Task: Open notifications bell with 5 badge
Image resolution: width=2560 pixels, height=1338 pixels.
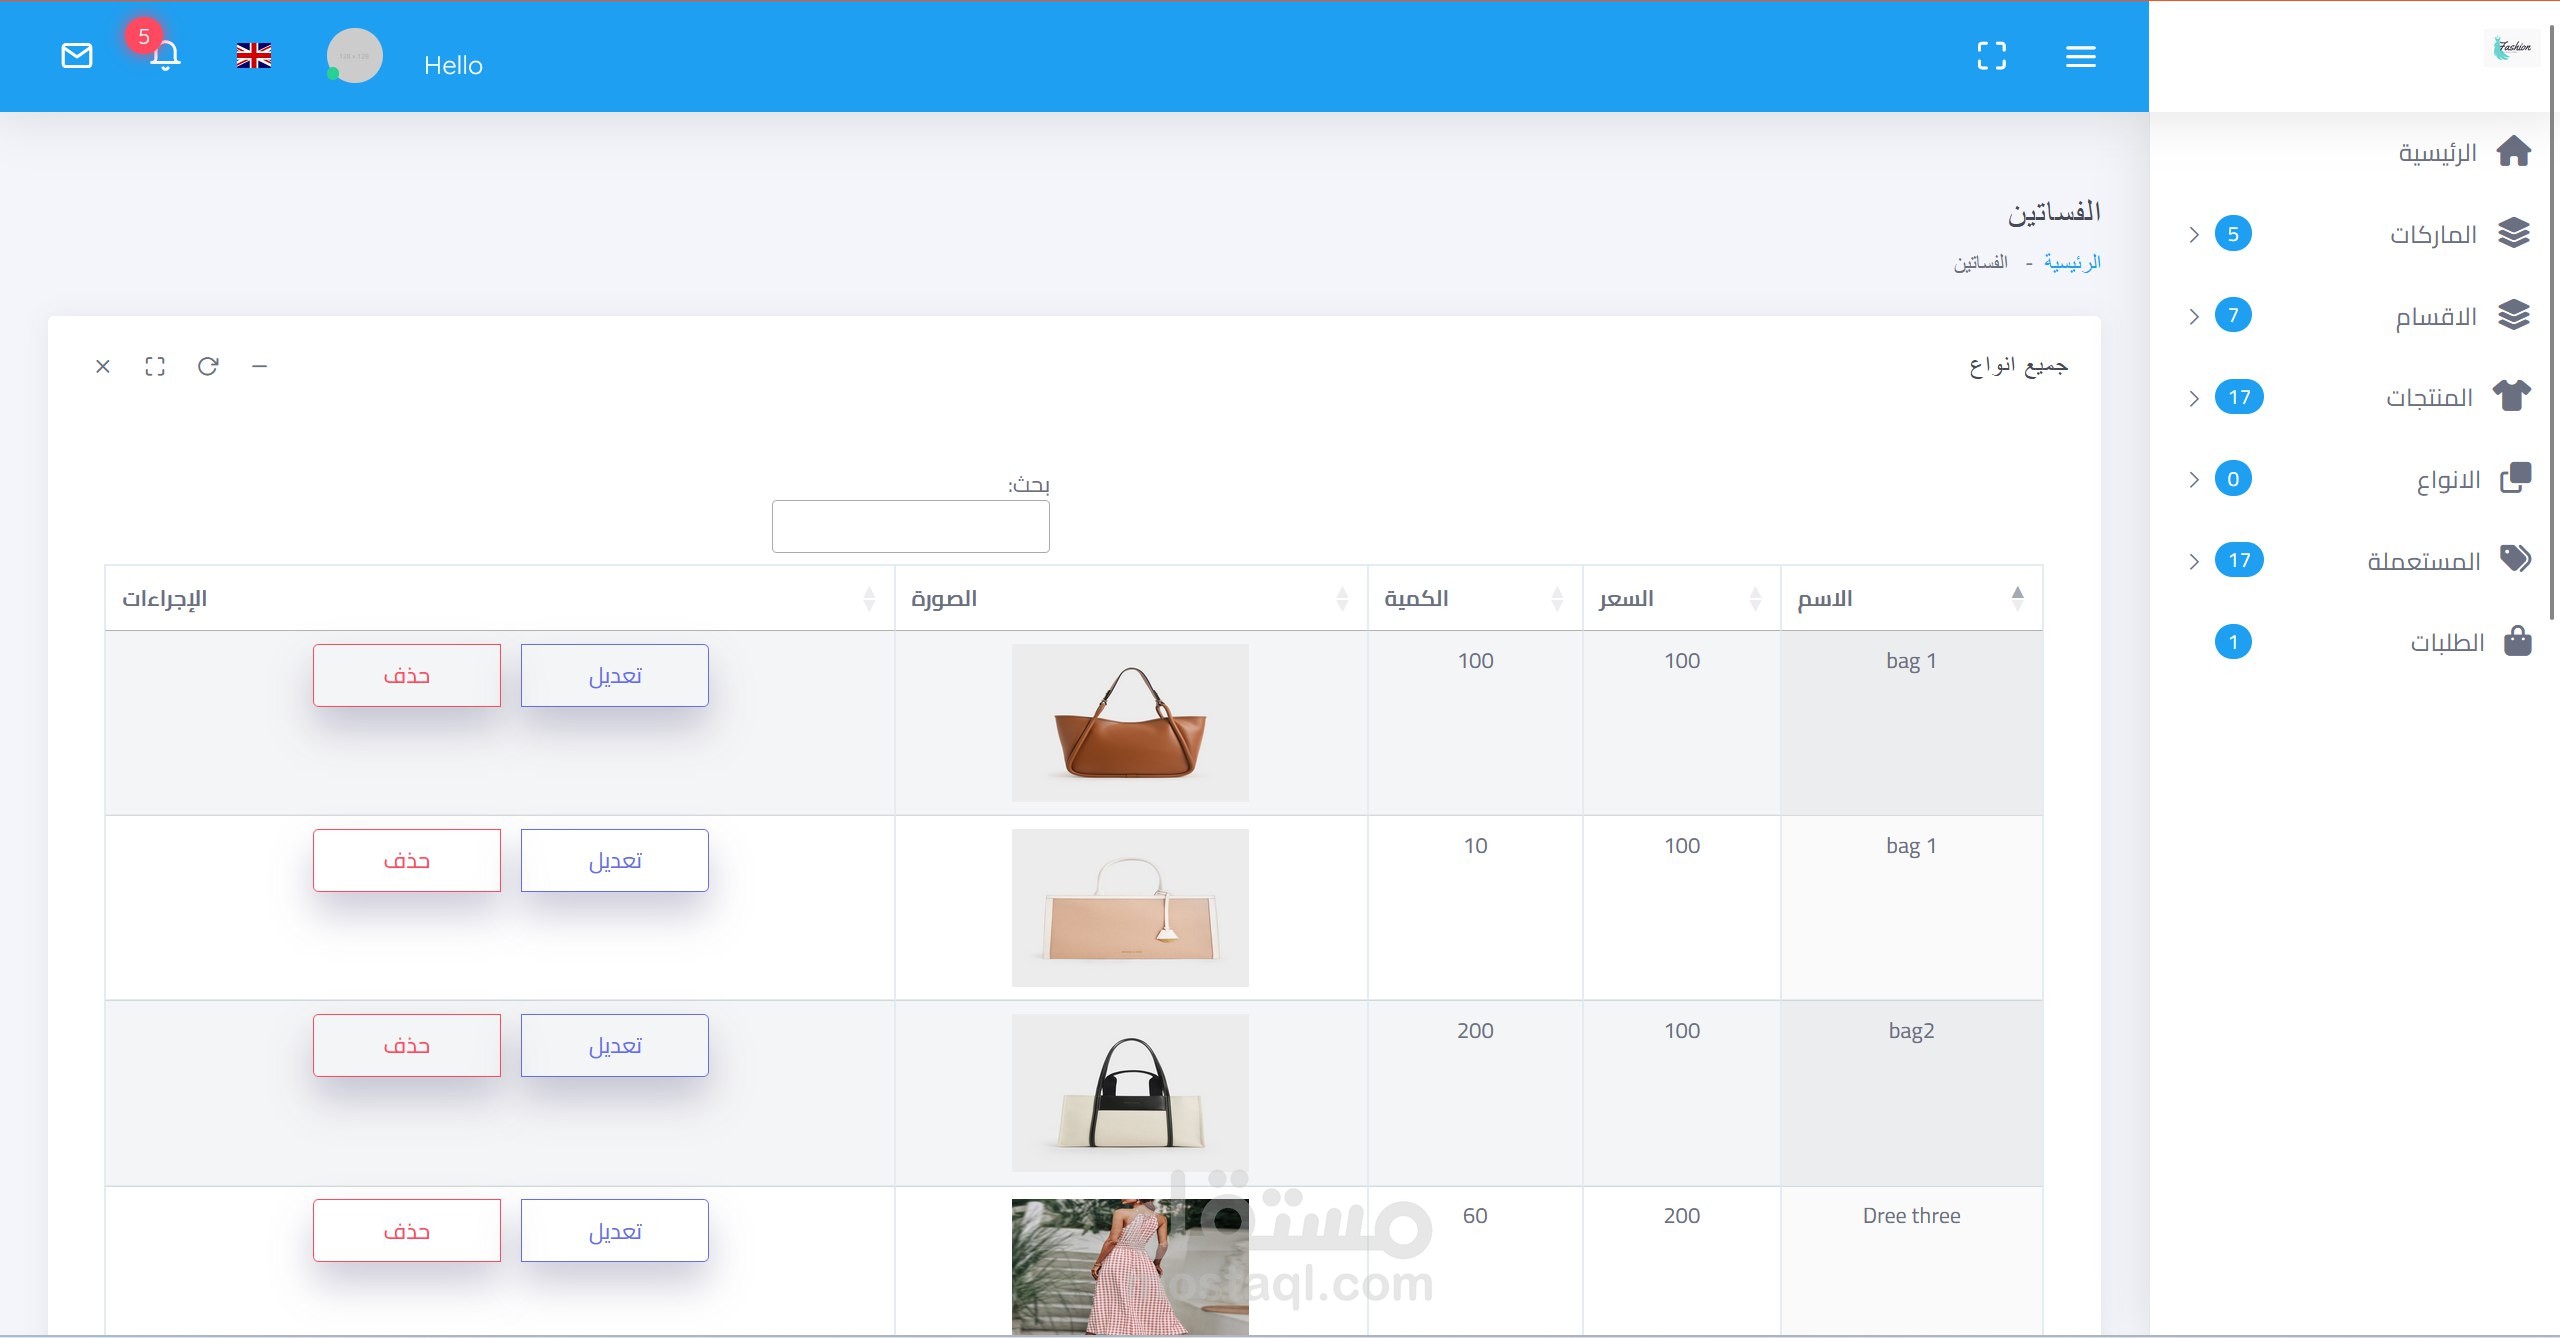Action: [x=165, y=55]
